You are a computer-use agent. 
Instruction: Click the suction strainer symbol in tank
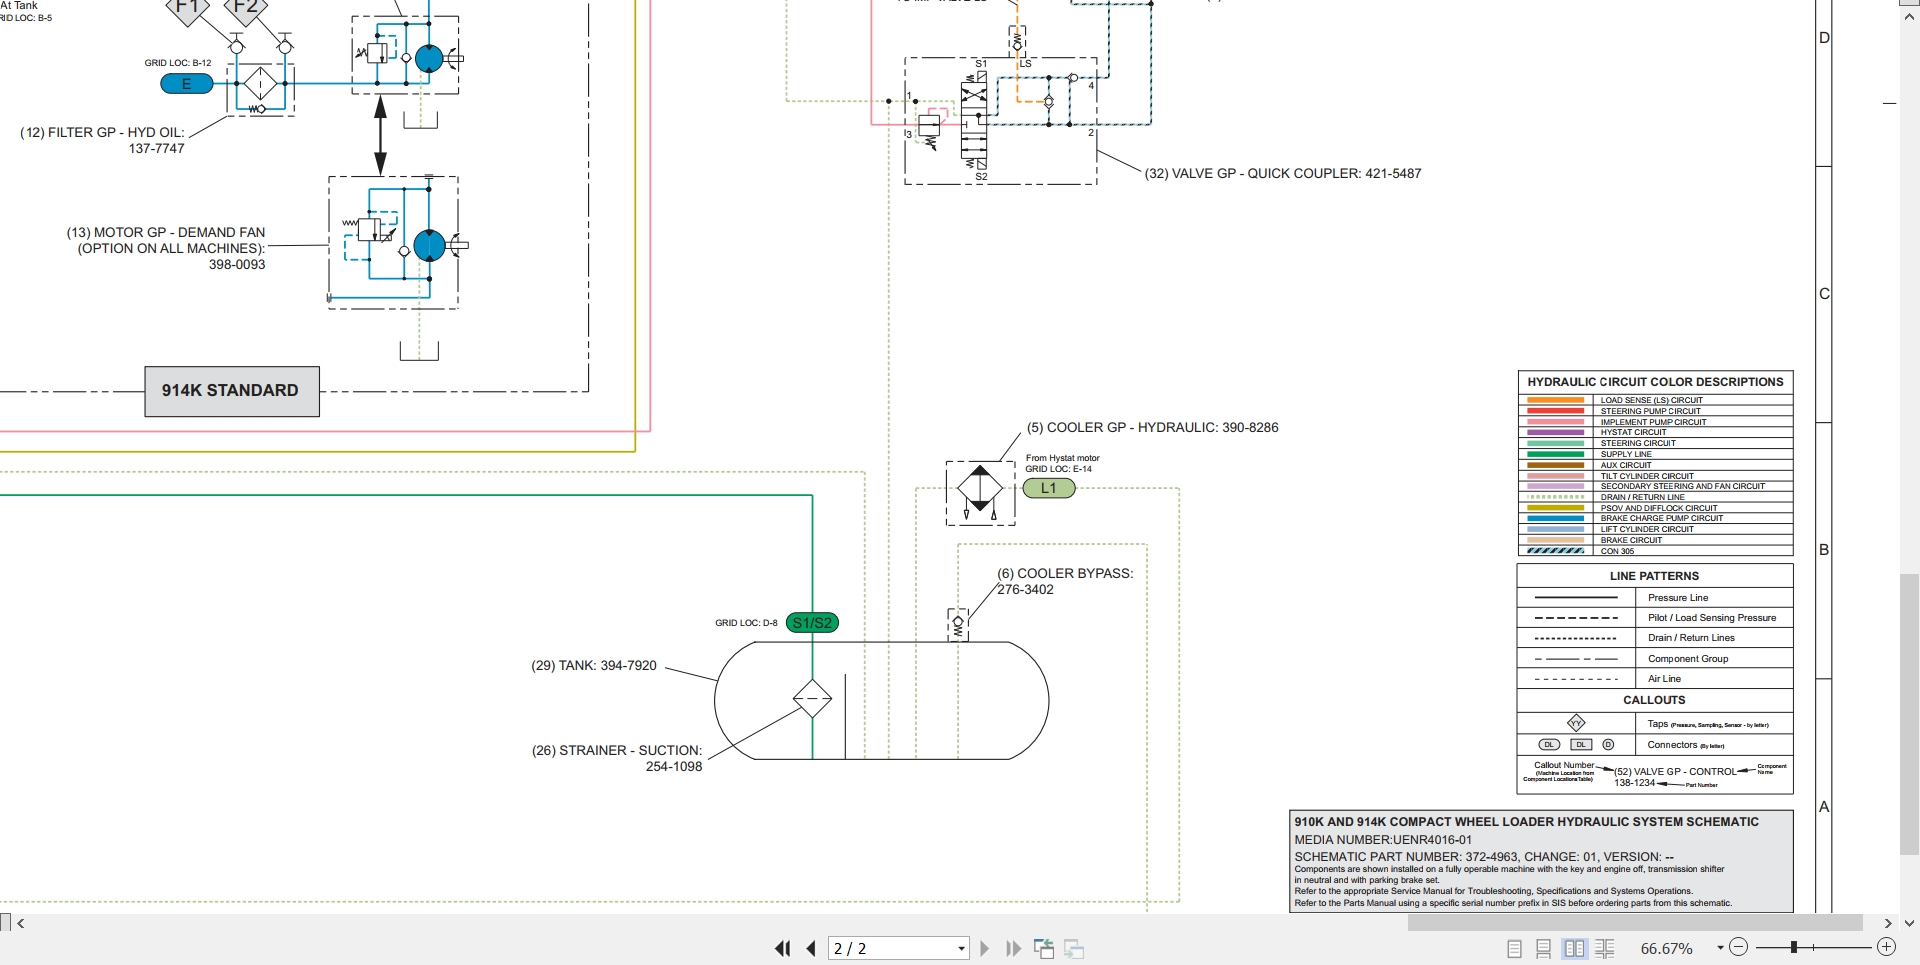(812, 698)
